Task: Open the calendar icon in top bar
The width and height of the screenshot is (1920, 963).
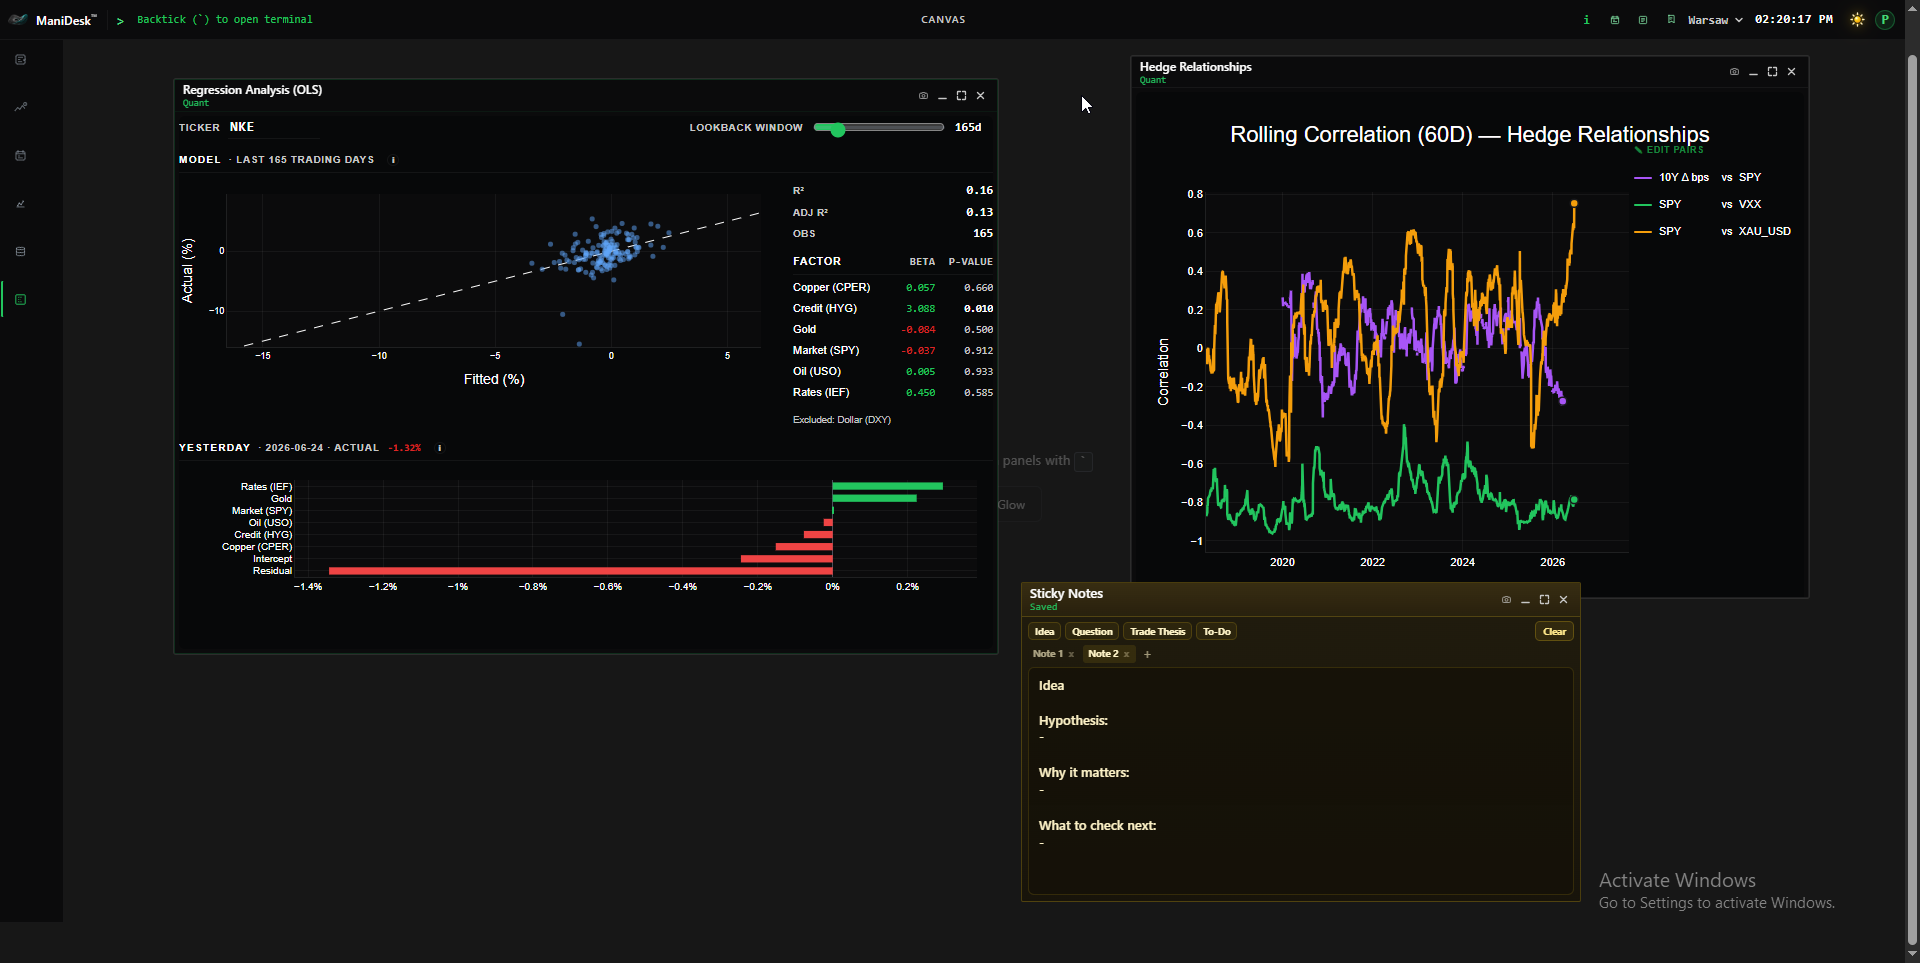Action: pos(1614,20)
